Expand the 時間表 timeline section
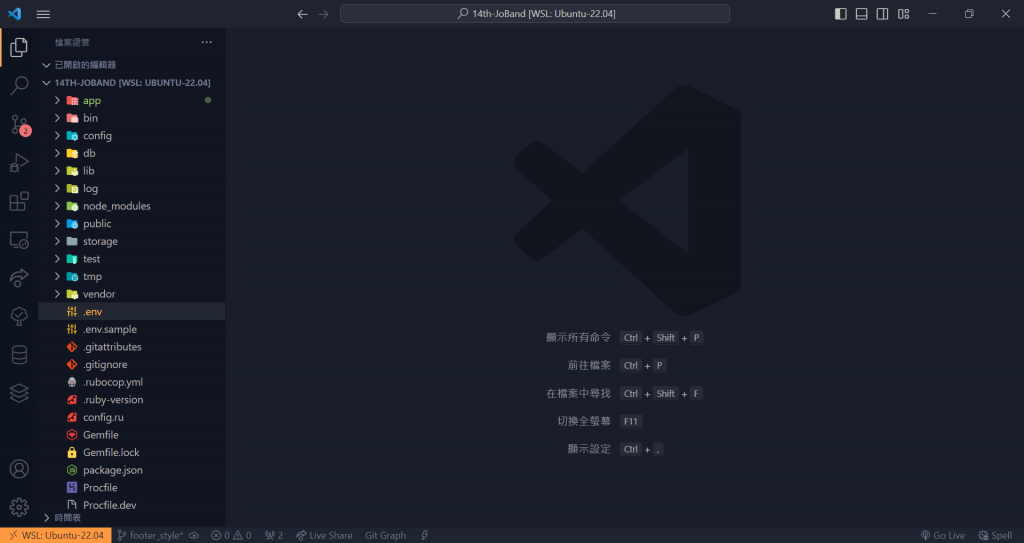This screenshot has width=1024, height=543. 132,518
